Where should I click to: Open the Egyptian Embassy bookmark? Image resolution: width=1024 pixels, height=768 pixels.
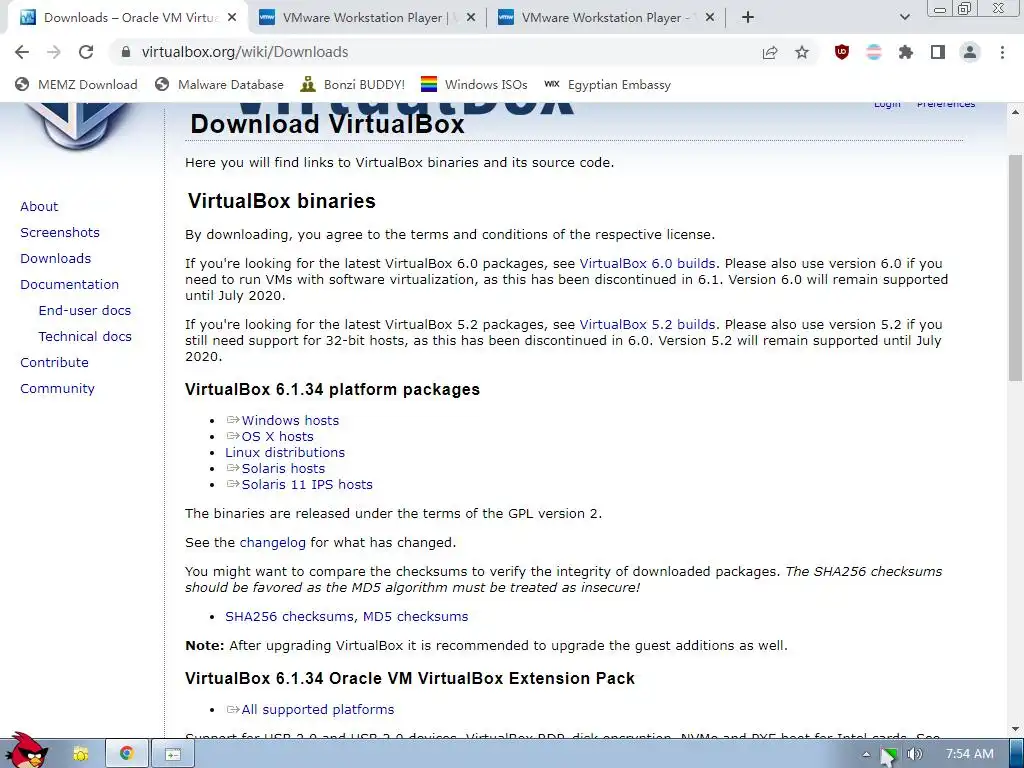607,84
